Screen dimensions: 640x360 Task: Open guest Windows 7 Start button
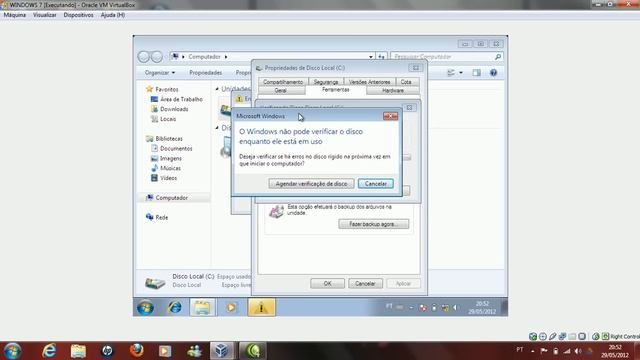click(x=145, y=307)
